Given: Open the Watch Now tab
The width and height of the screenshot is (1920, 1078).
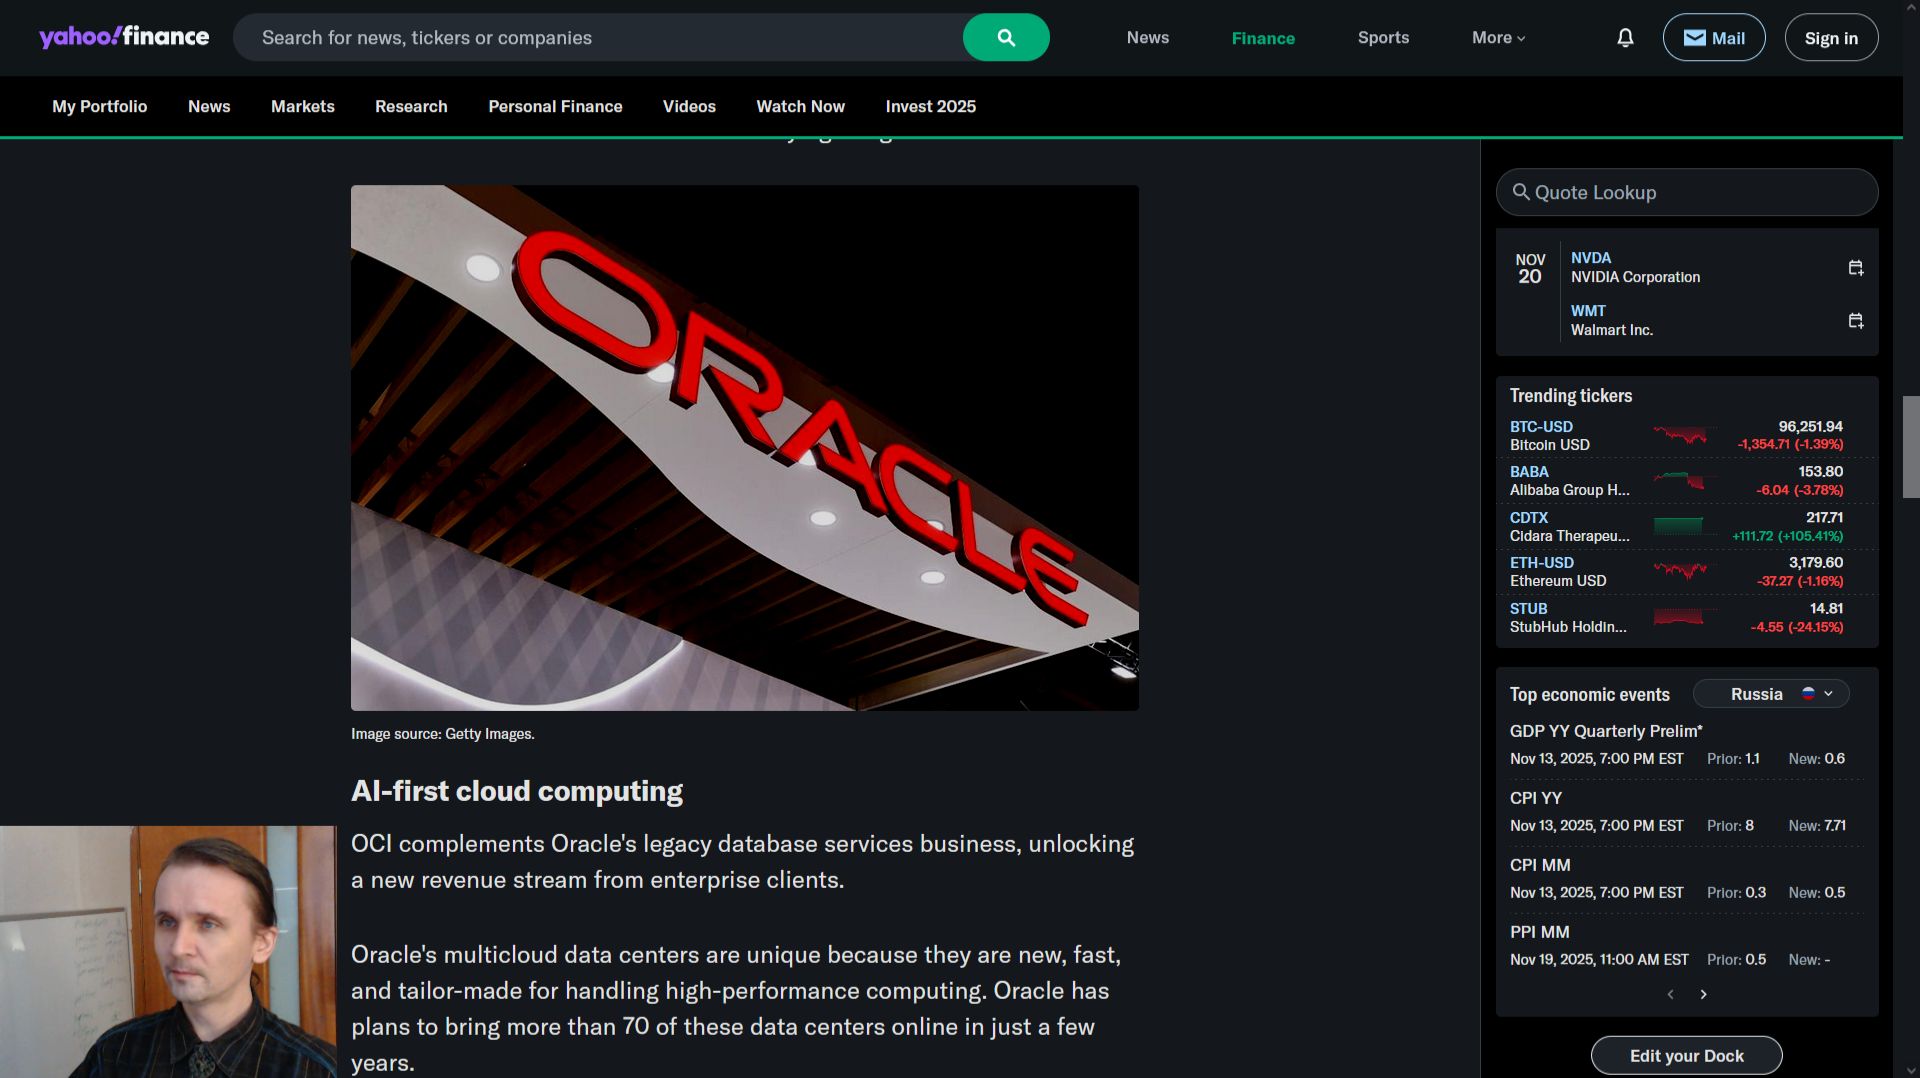Looking at the screenshot, I should pyautogui.click(x=800, y=106).
